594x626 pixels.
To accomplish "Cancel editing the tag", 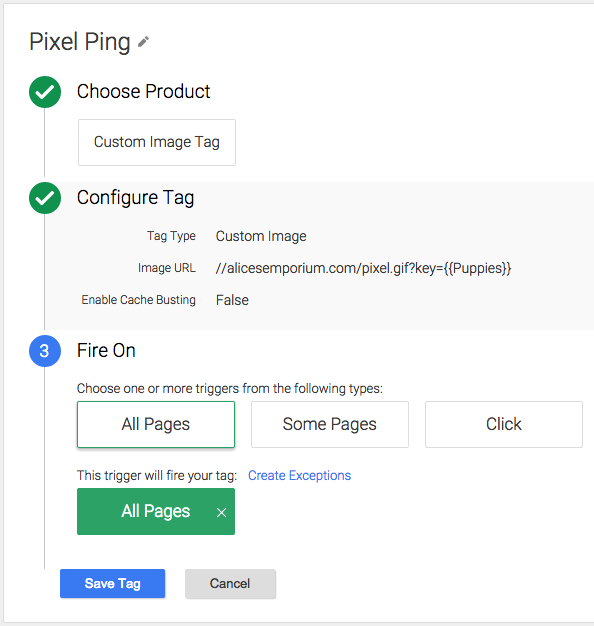I will pos(230,584).
